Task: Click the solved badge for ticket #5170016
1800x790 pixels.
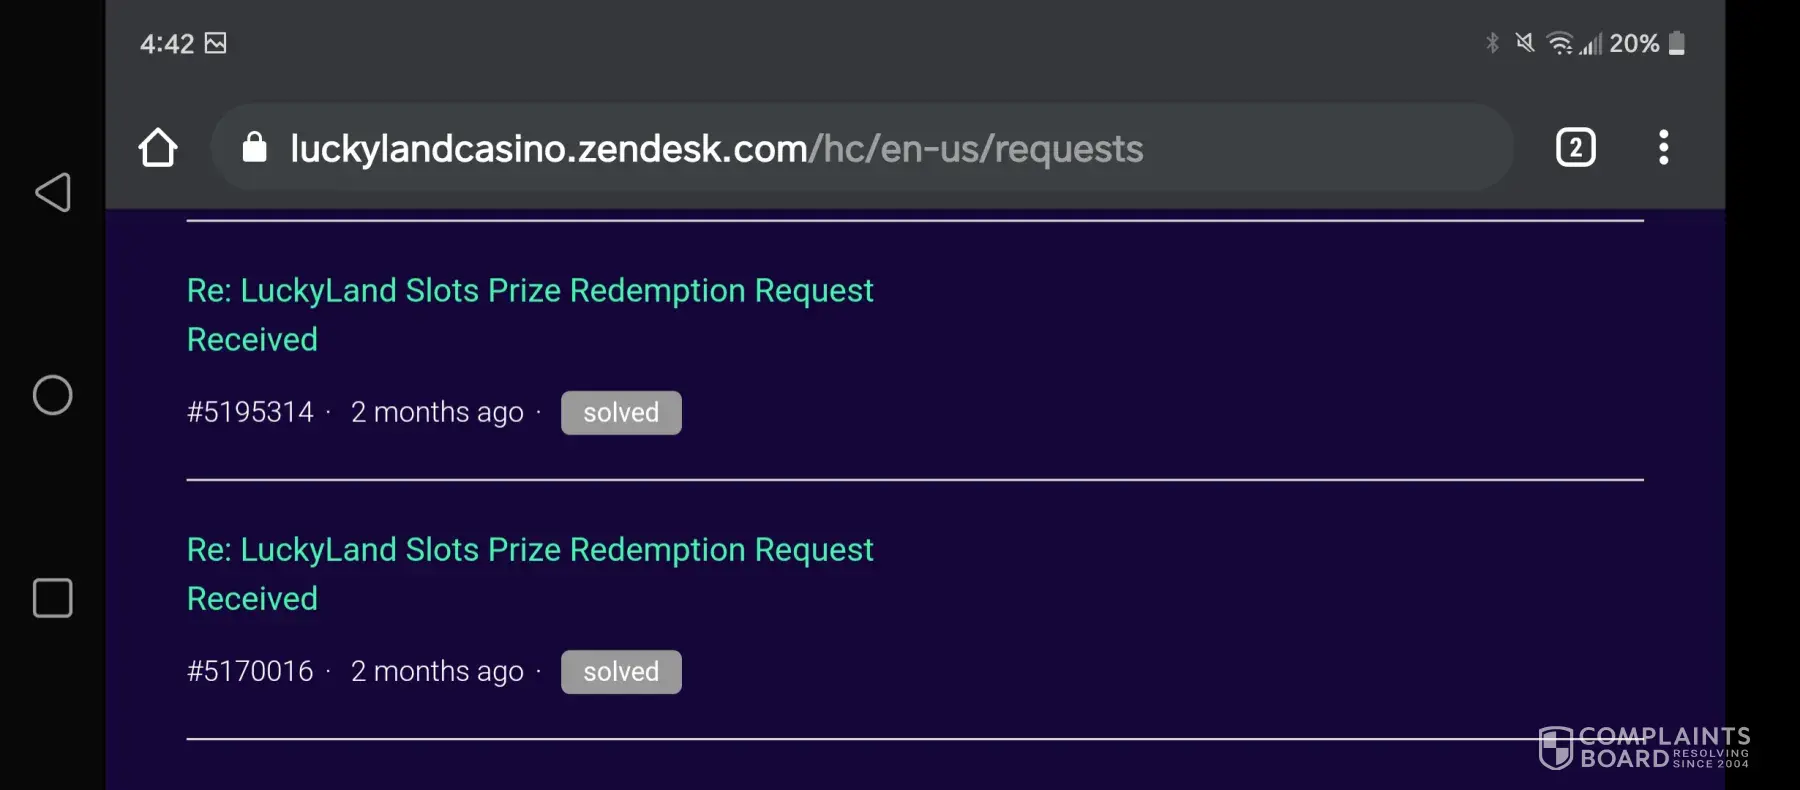Action: click(x=621, y=672)
